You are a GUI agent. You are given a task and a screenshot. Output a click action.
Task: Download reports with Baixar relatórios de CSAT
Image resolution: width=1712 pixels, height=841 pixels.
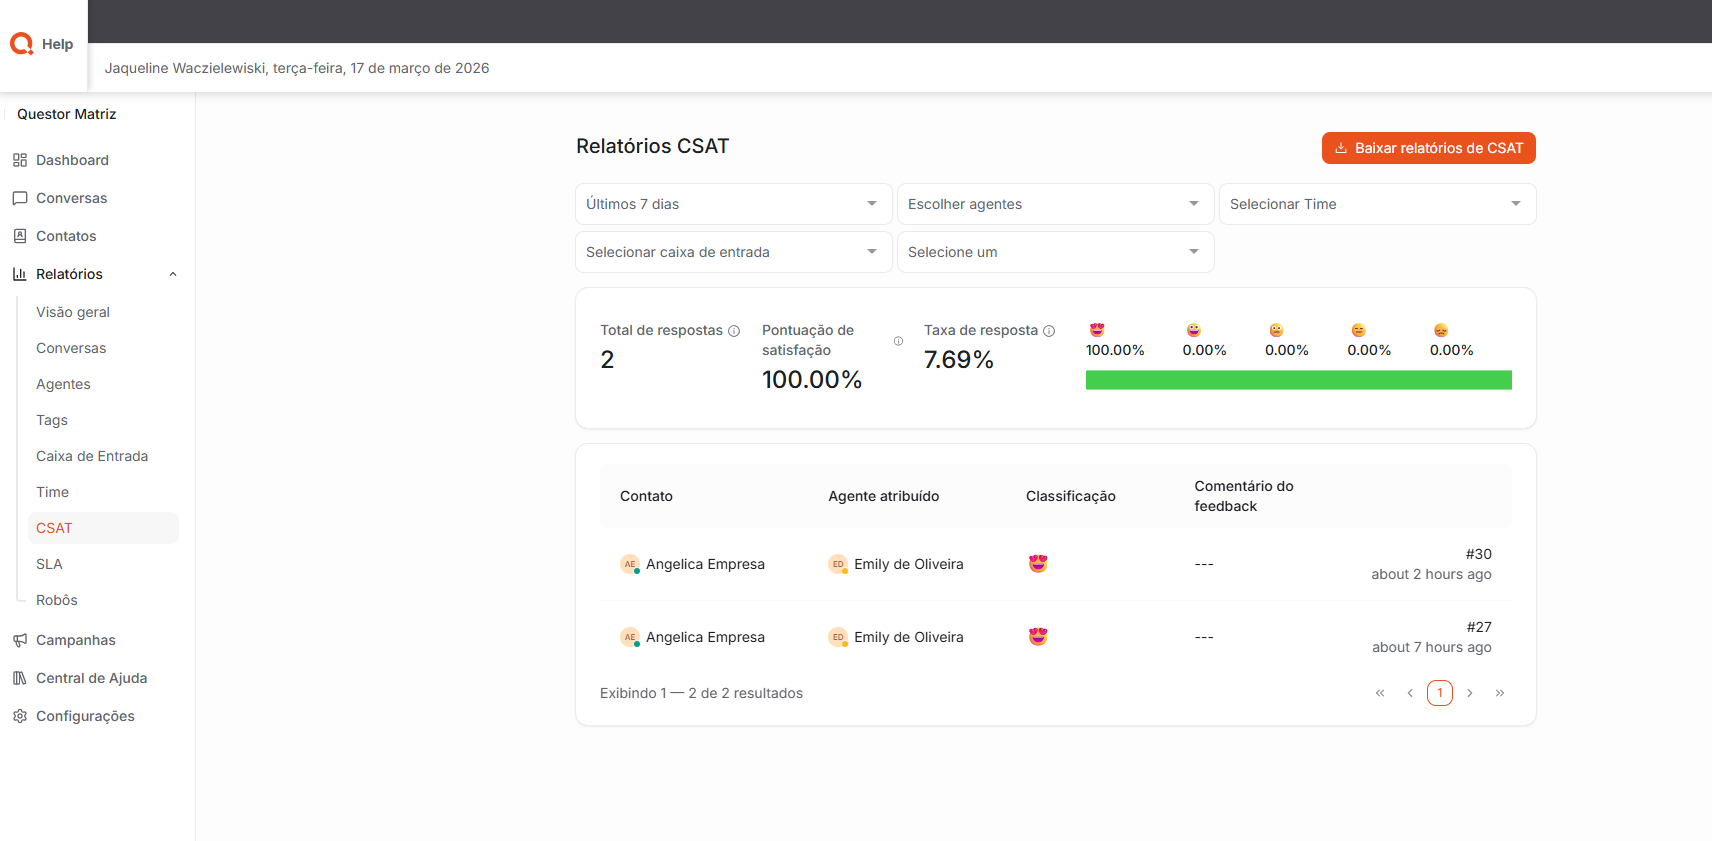pyautogui.click(x=1428, y=148)
